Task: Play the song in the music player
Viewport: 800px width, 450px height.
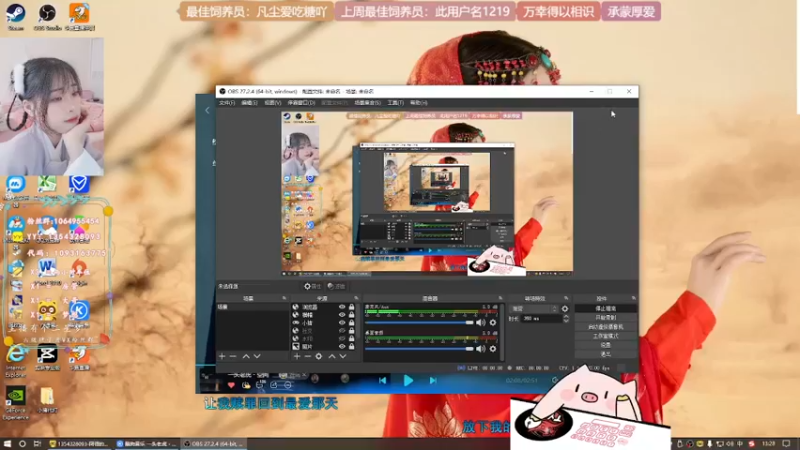Action: (x=408, y=380)
